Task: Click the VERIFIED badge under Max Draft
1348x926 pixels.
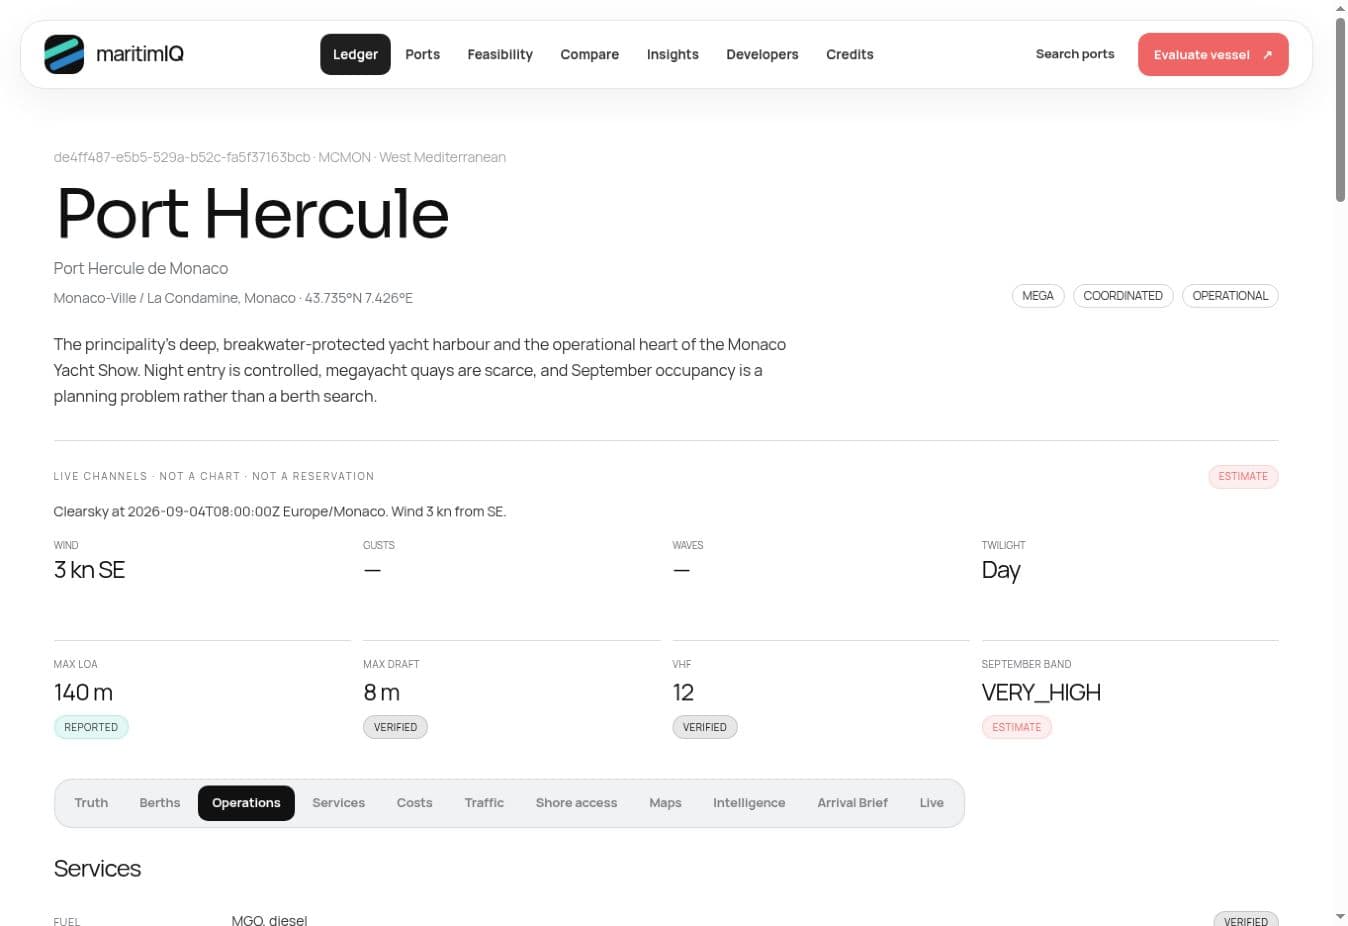Action: (395, 727)
